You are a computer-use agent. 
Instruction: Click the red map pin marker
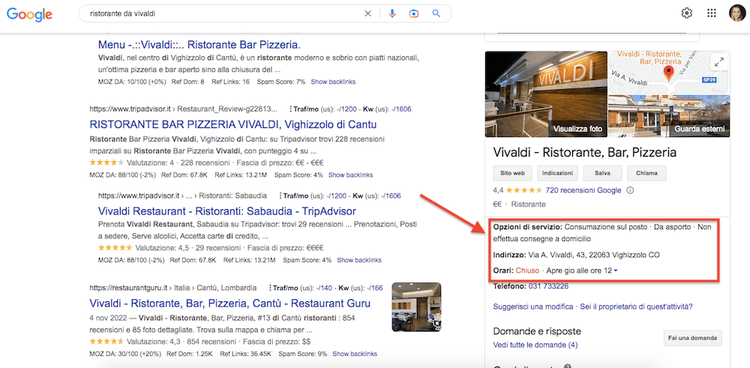tap(669, 73)
